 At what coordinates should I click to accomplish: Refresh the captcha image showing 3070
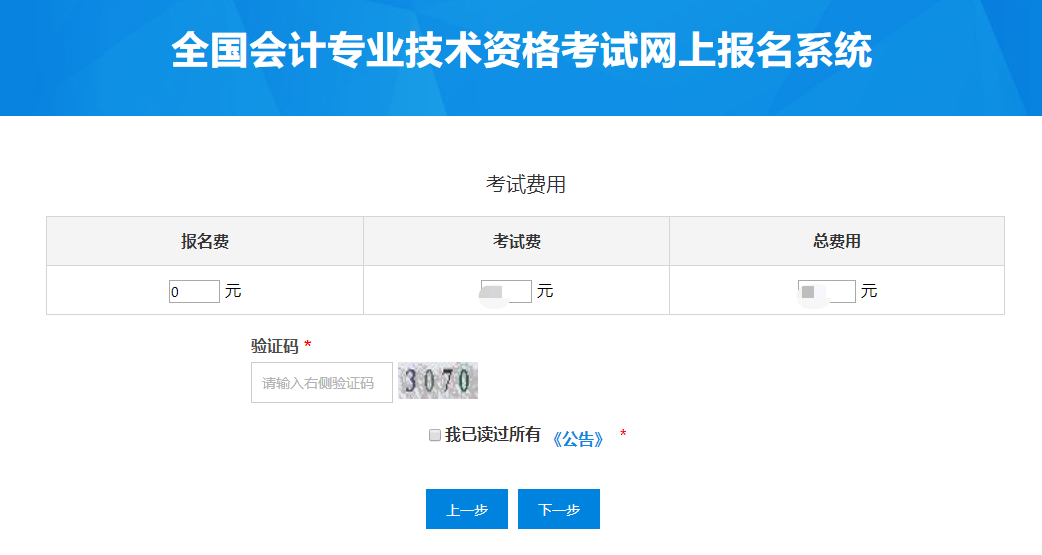pyautogui.click(x=438, y=381)
